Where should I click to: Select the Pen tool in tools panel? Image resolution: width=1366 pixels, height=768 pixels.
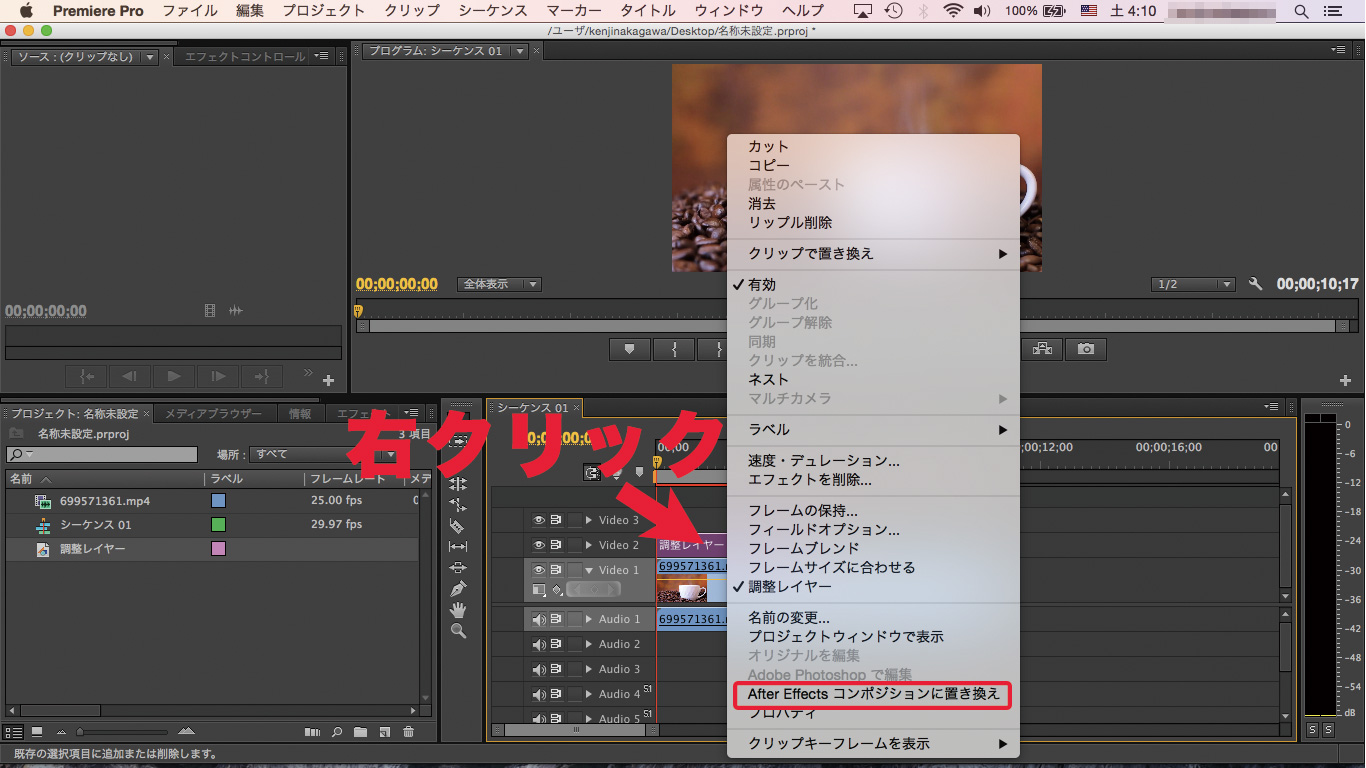point(458,588)
